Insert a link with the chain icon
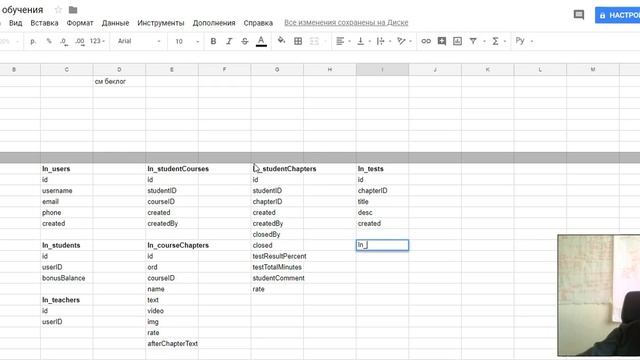Image resolution: width=640 pixels, height=360 pixels. click(426, 41)
